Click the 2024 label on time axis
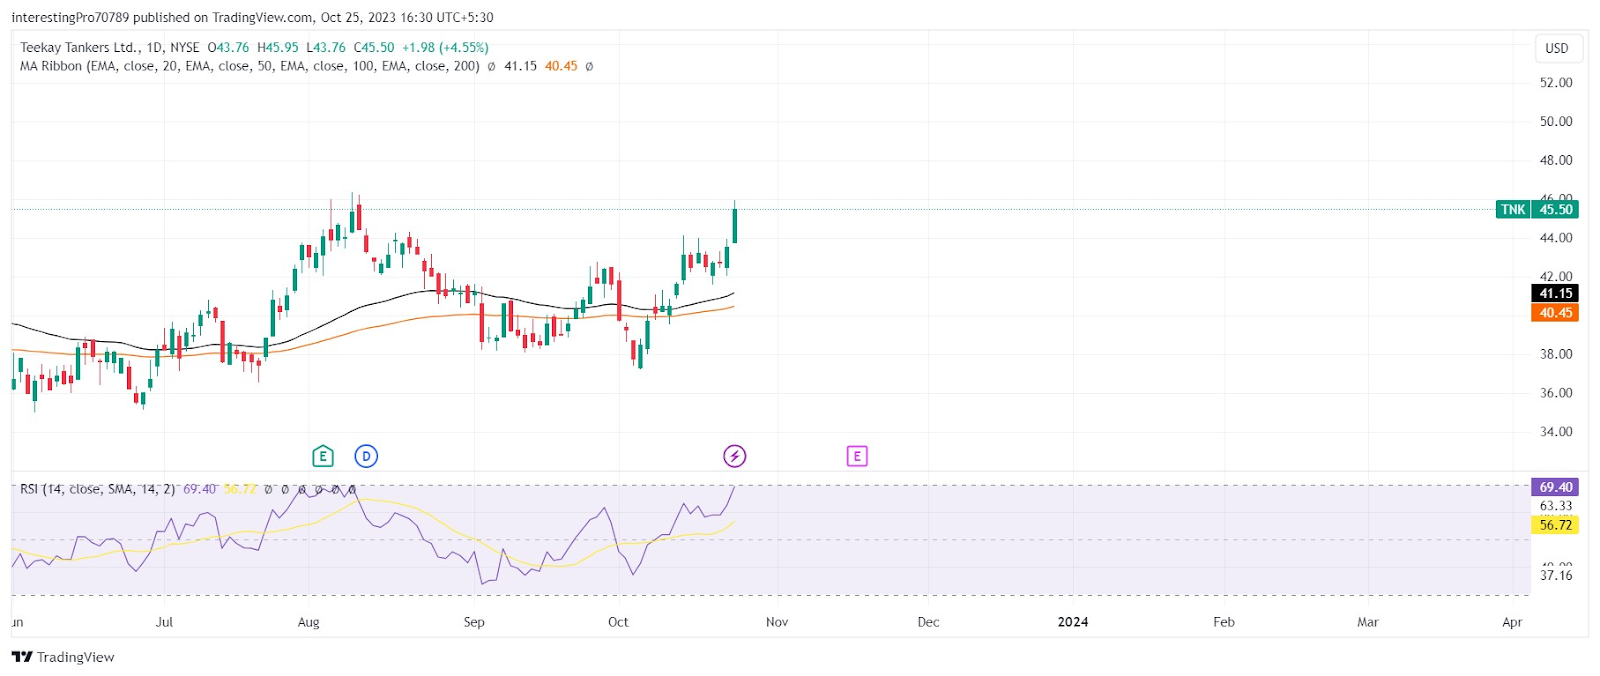This screenshot has width=1600, height=676. point(1073,622)
